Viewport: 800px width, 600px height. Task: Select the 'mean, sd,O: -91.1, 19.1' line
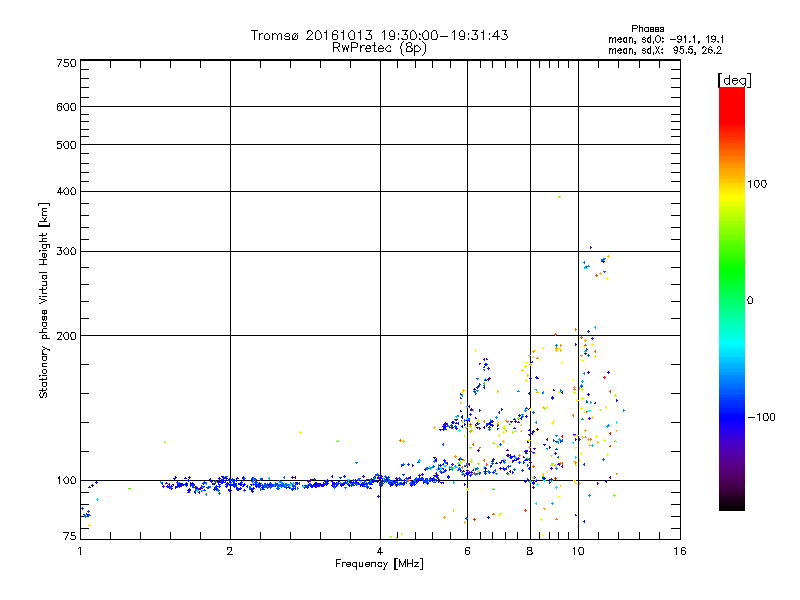coord(666,39)
